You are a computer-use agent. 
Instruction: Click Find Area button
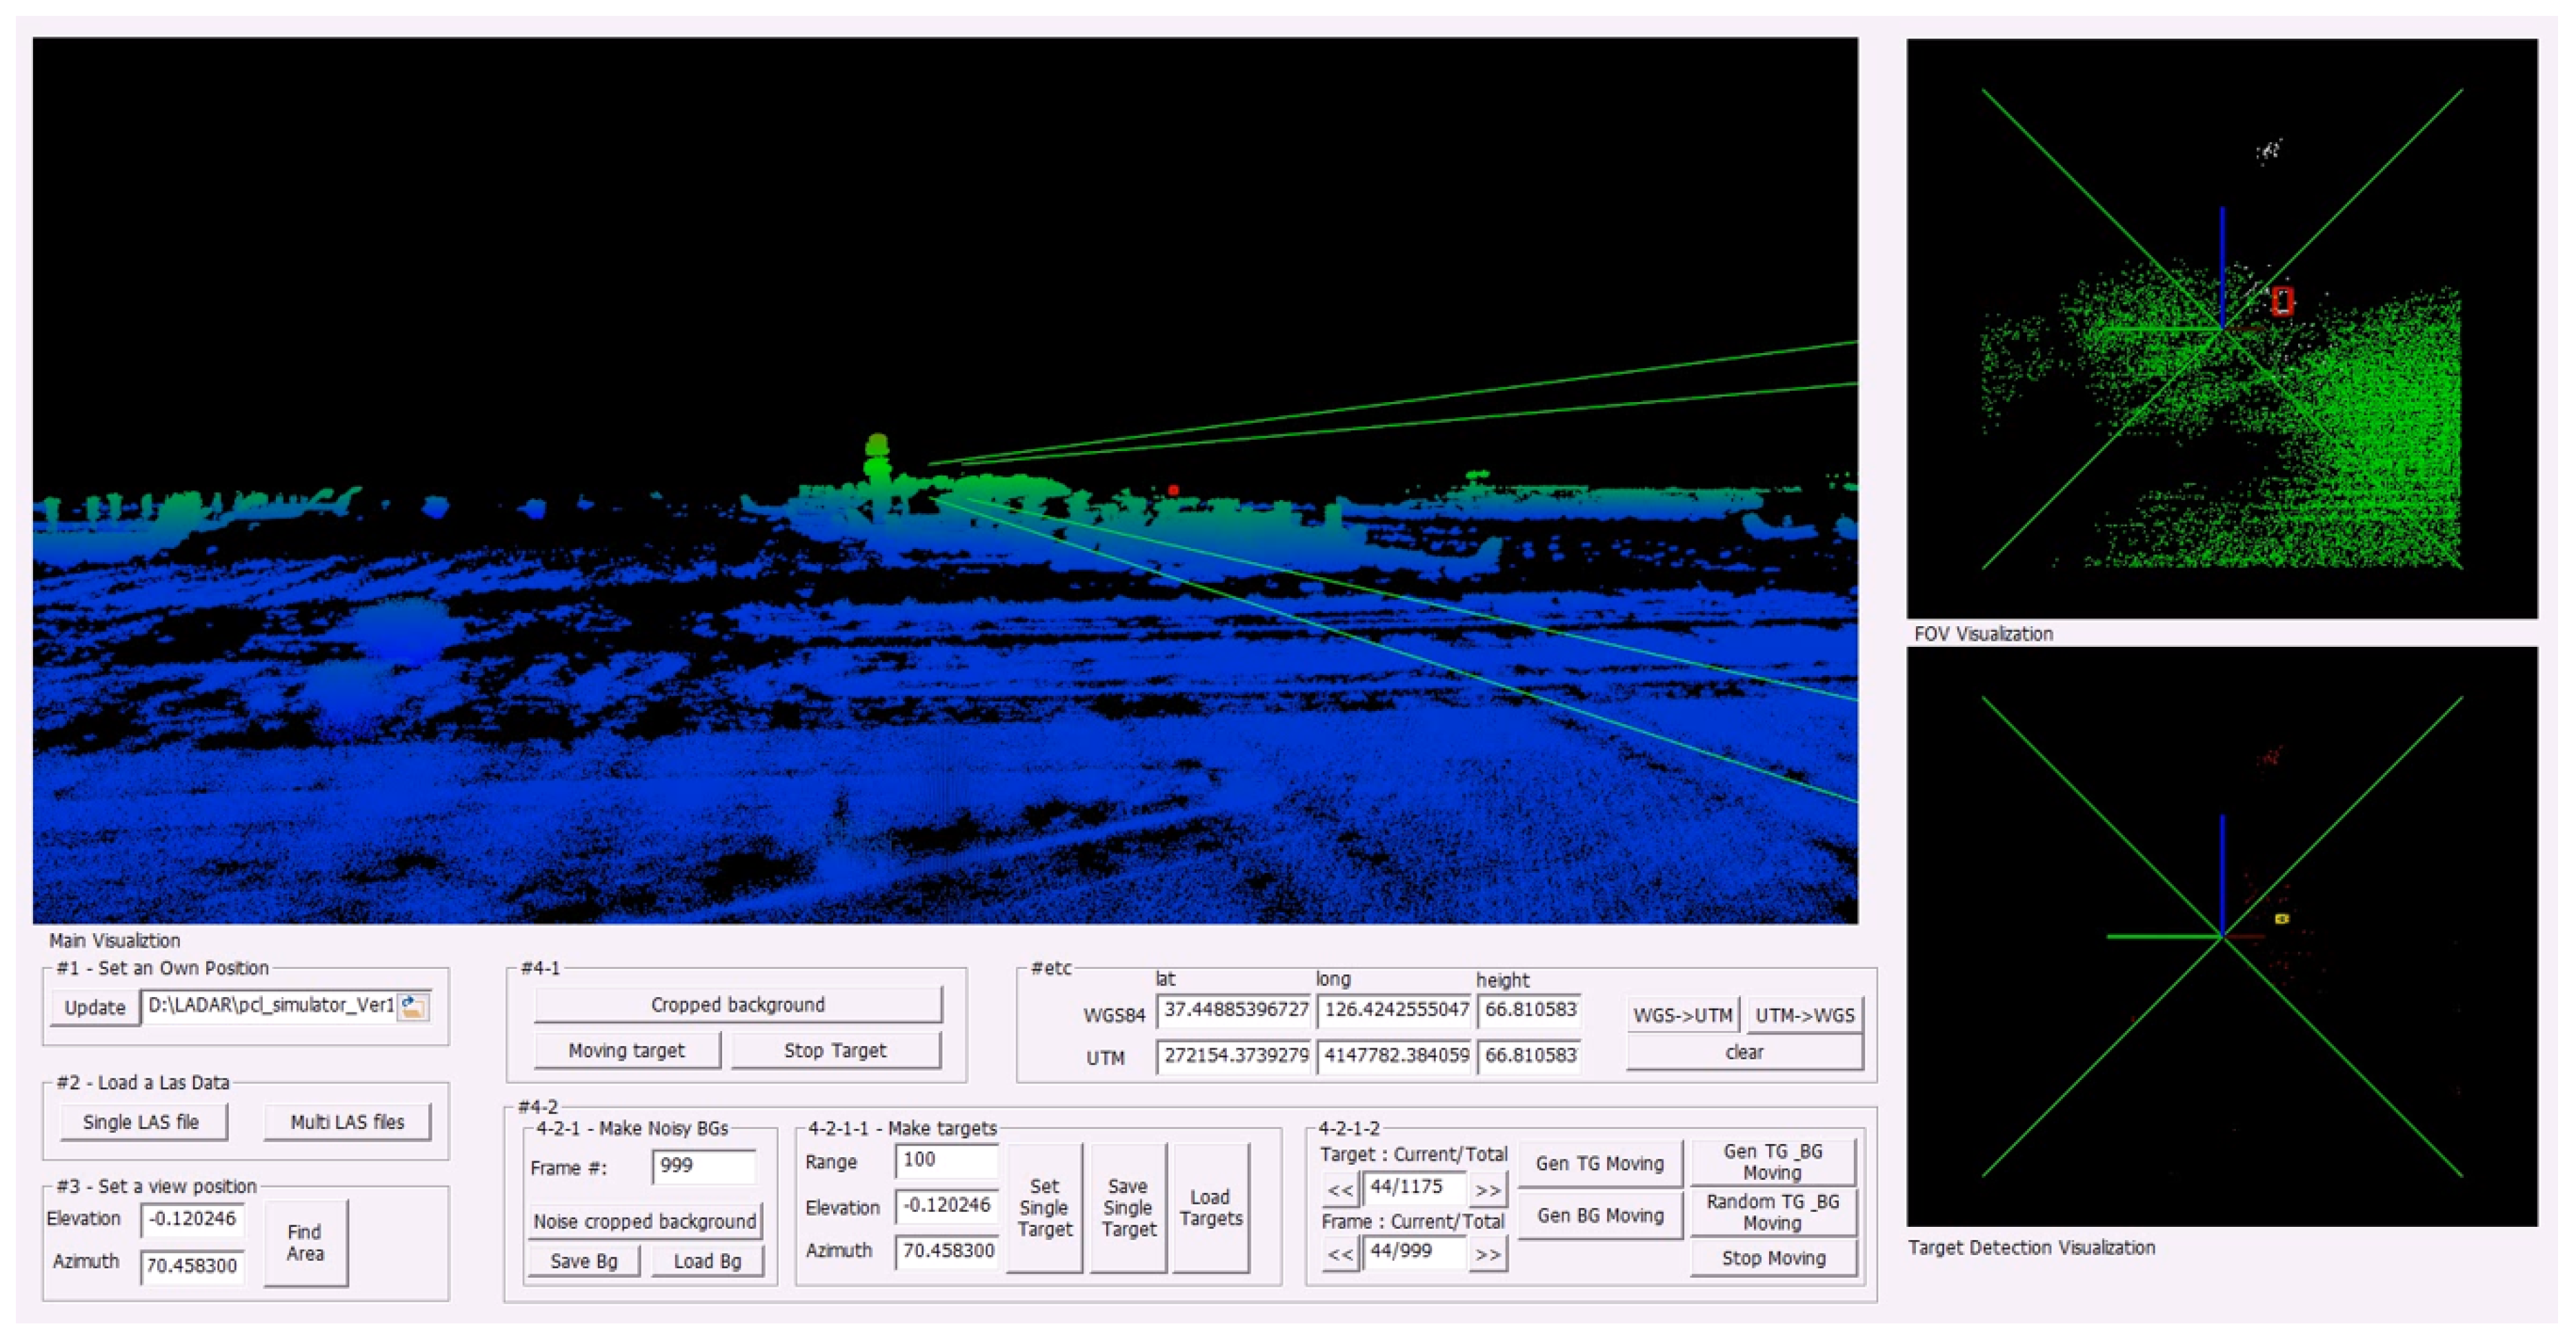[x=305, y=1243]
